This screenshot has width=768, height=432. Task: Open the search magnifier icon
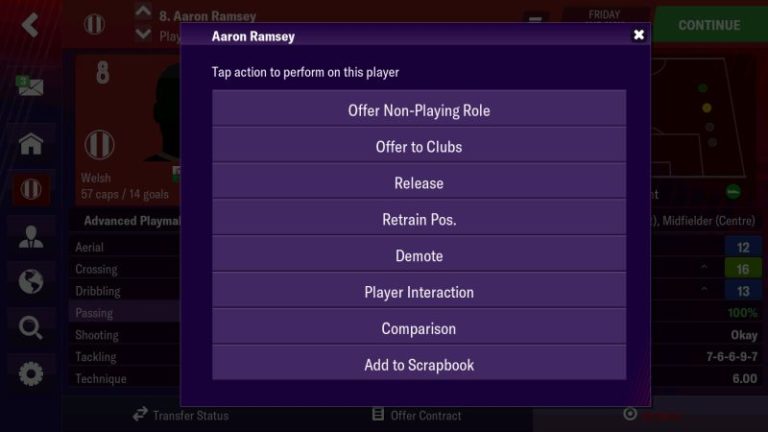pyautogui.click(x=30, y=327)
